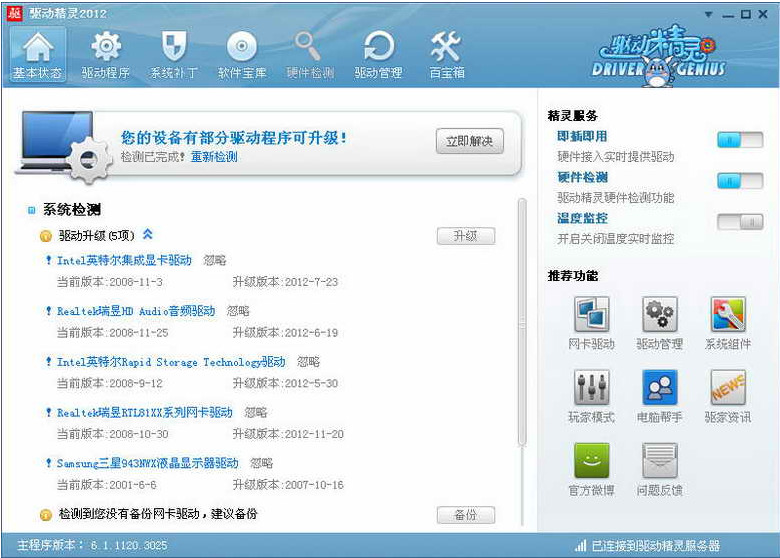Click the laptop and gear status image
The width and height of the screenshot is (780, 558).
(62, 147)
